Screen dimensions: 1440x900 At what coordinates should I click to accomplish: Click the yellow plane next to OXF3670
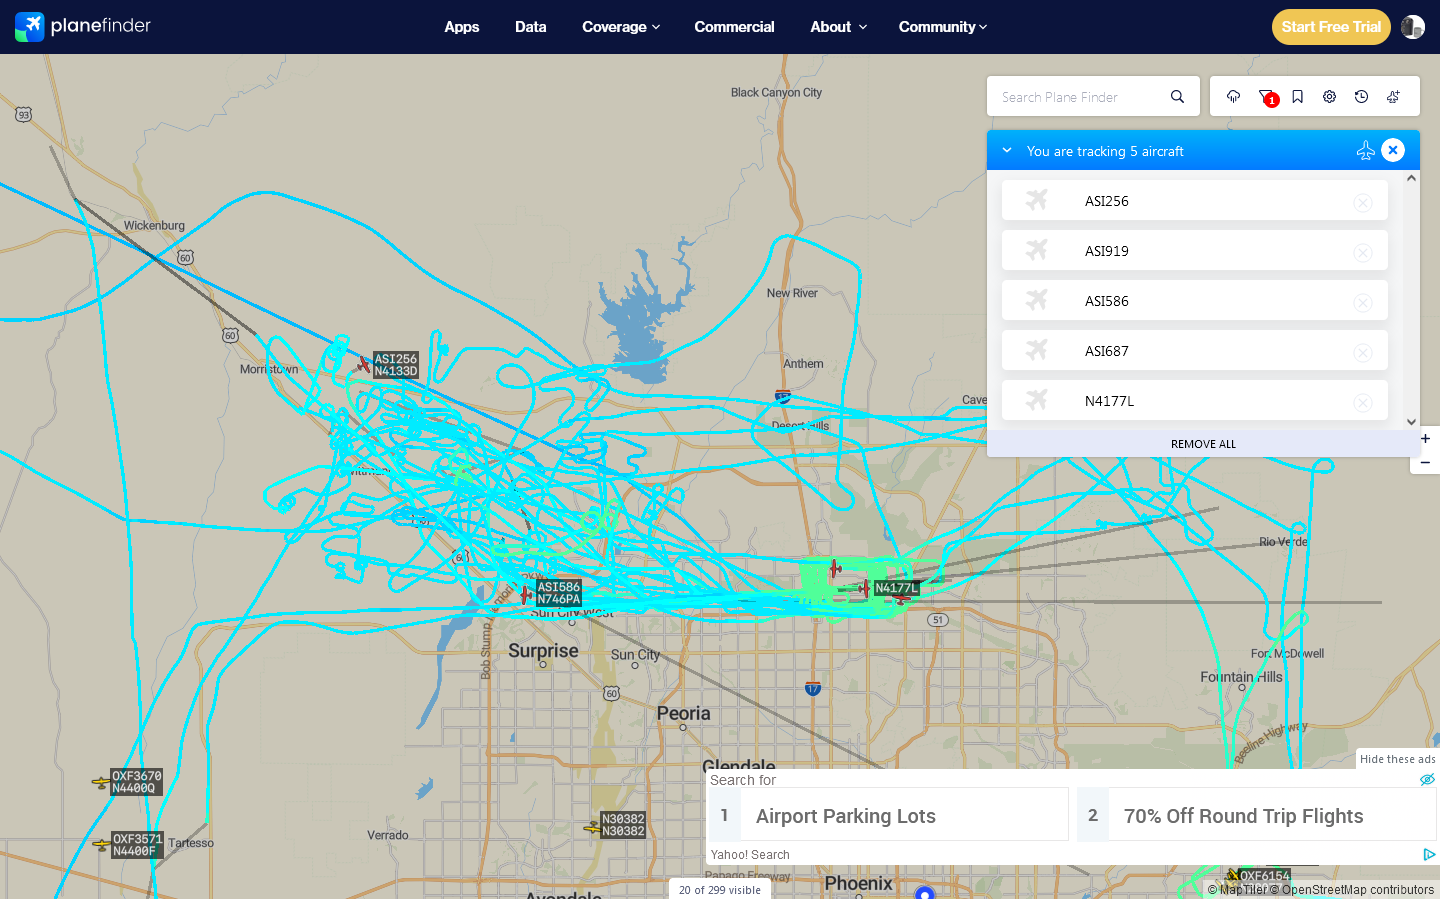click(100, 782)
